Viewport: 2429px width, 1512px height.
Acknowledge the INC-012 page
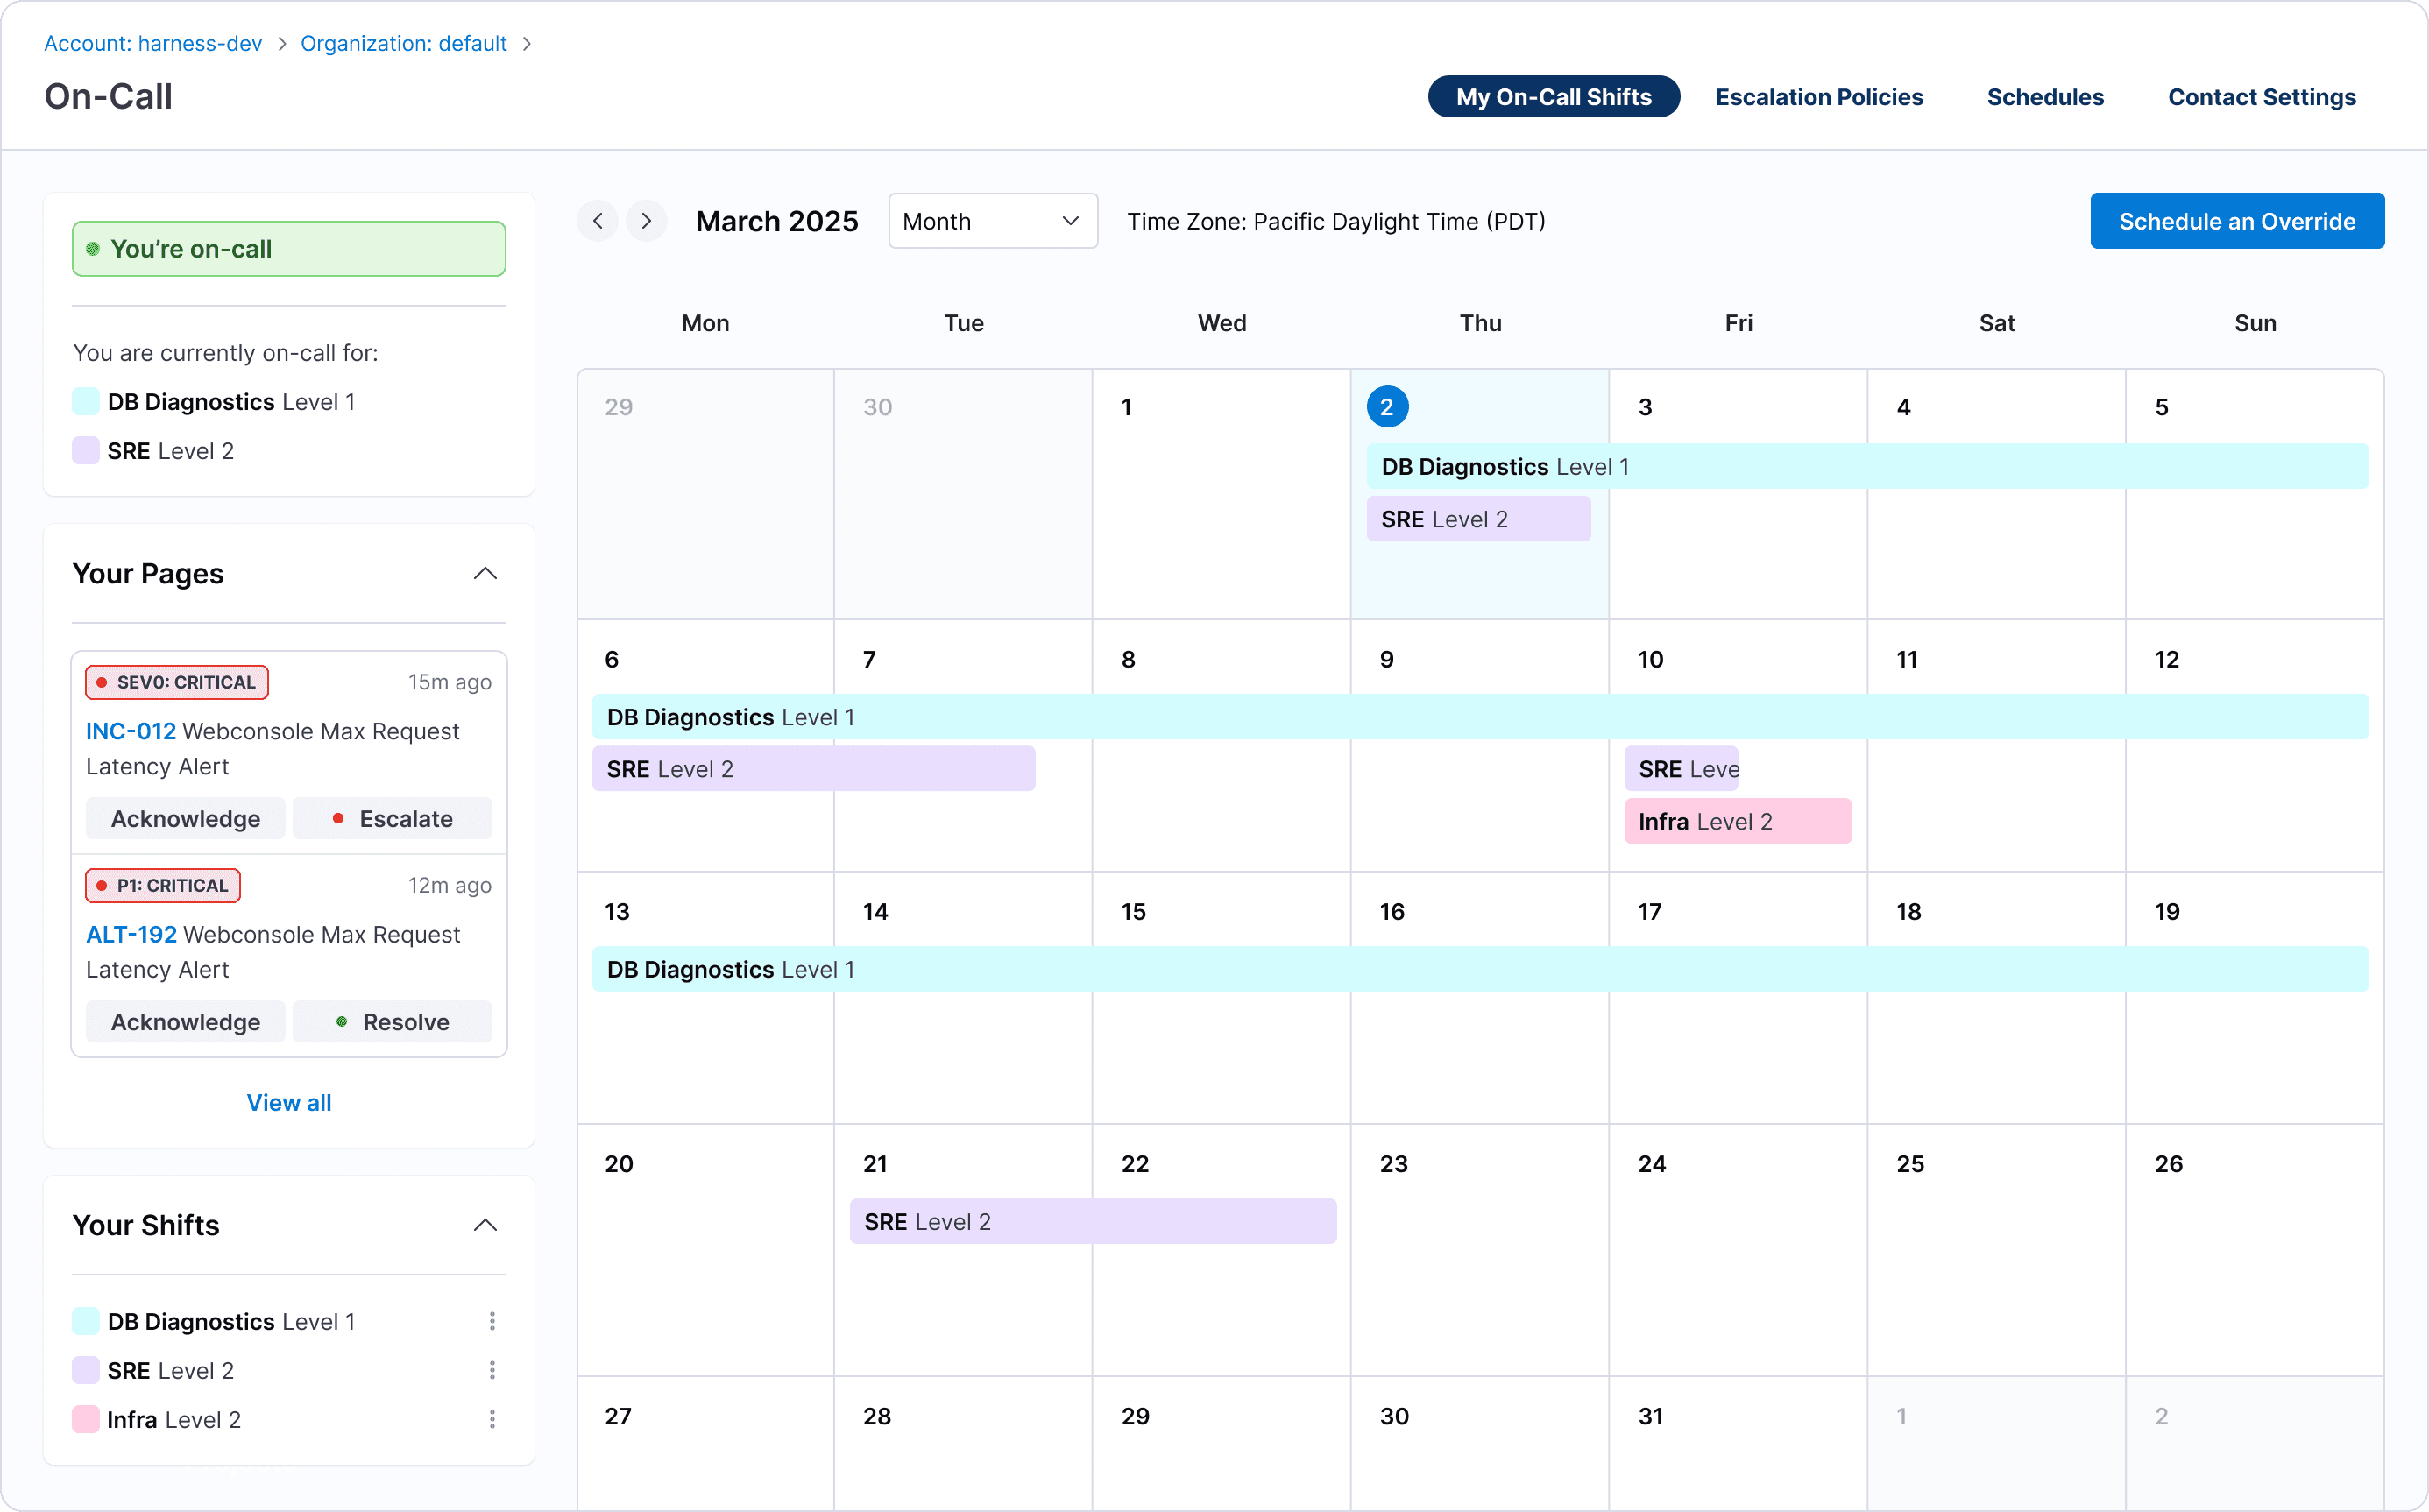pos(186,819)
